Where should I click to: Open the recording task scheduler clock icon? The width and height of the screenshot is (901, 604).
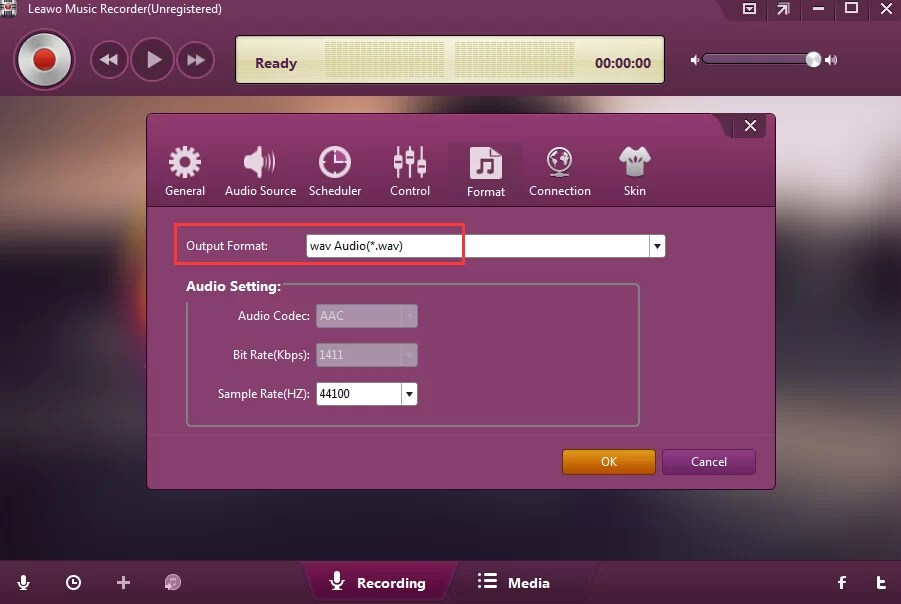coord(72,582)
